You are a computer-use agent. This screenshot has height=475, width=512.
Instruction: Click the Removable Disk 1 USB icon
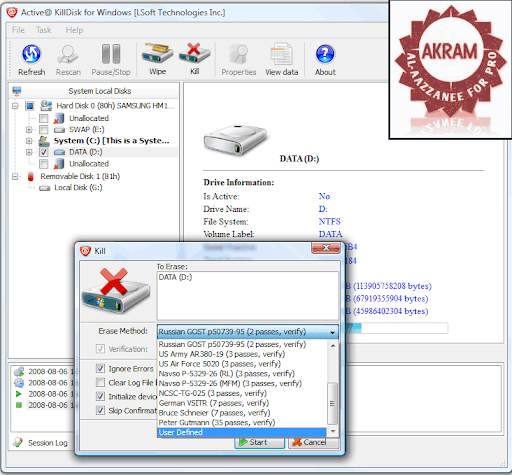(31, 176)
